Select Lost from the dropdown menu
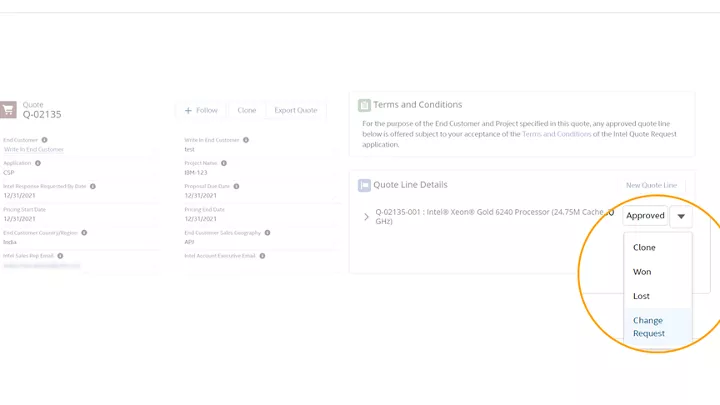The image size is (720, 405). [658, 296]
